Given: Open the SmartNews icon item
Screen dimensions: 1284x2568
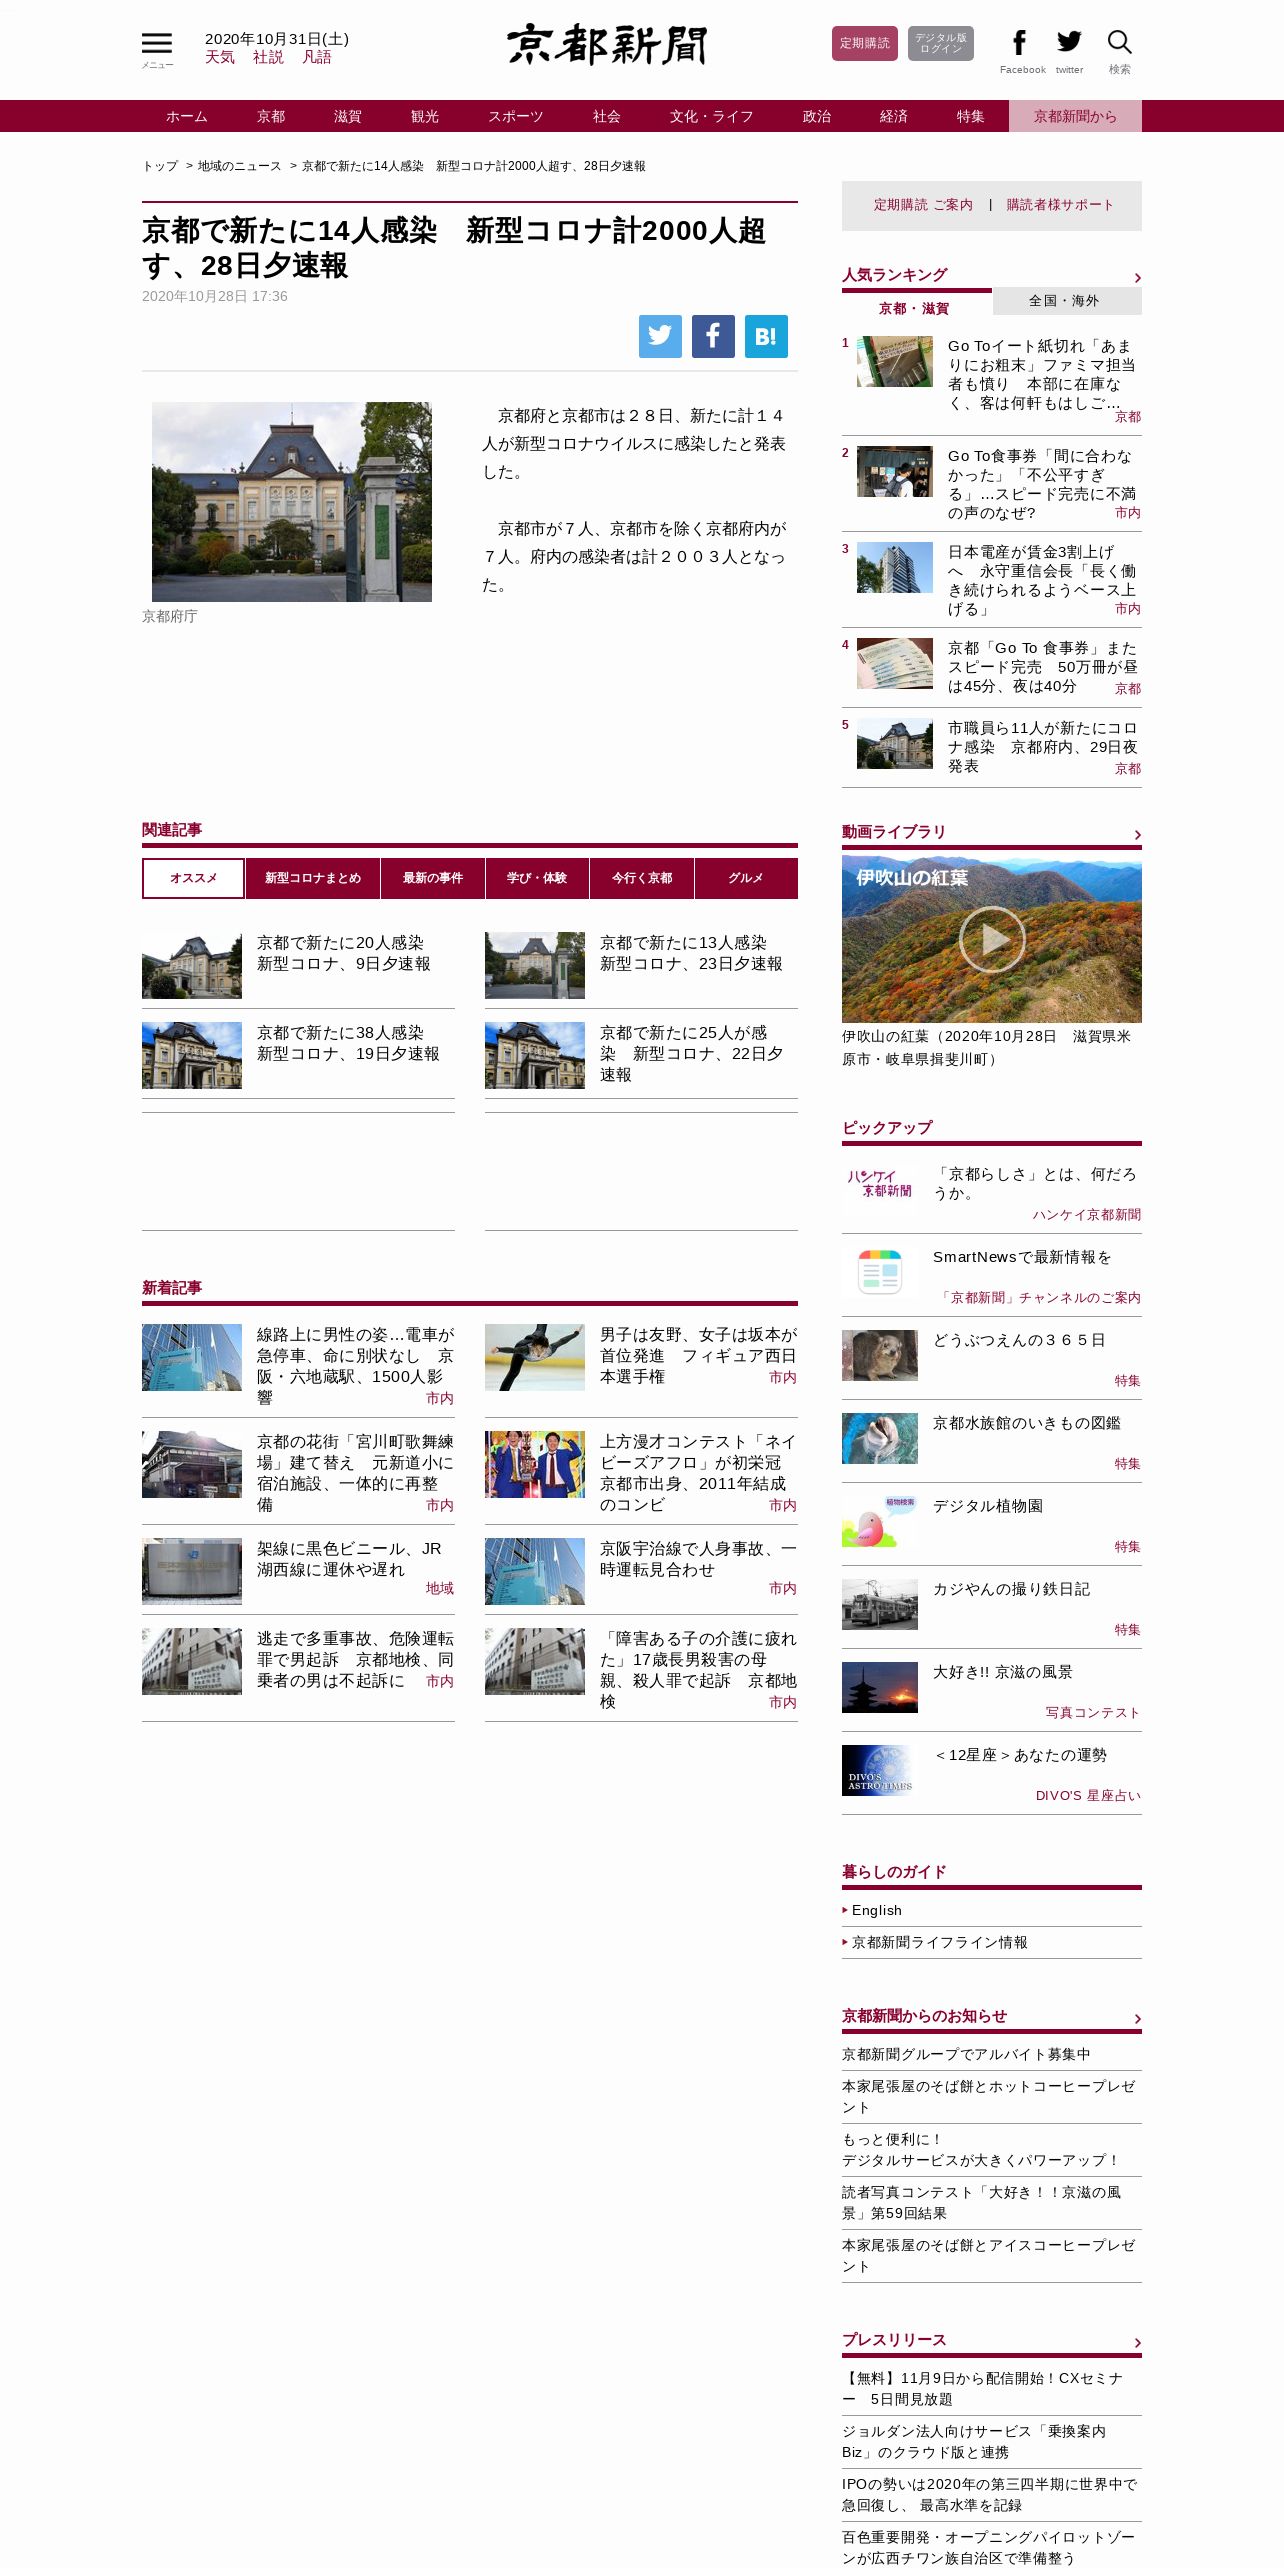Looking at the screenshot, I should coord(880,1271).
